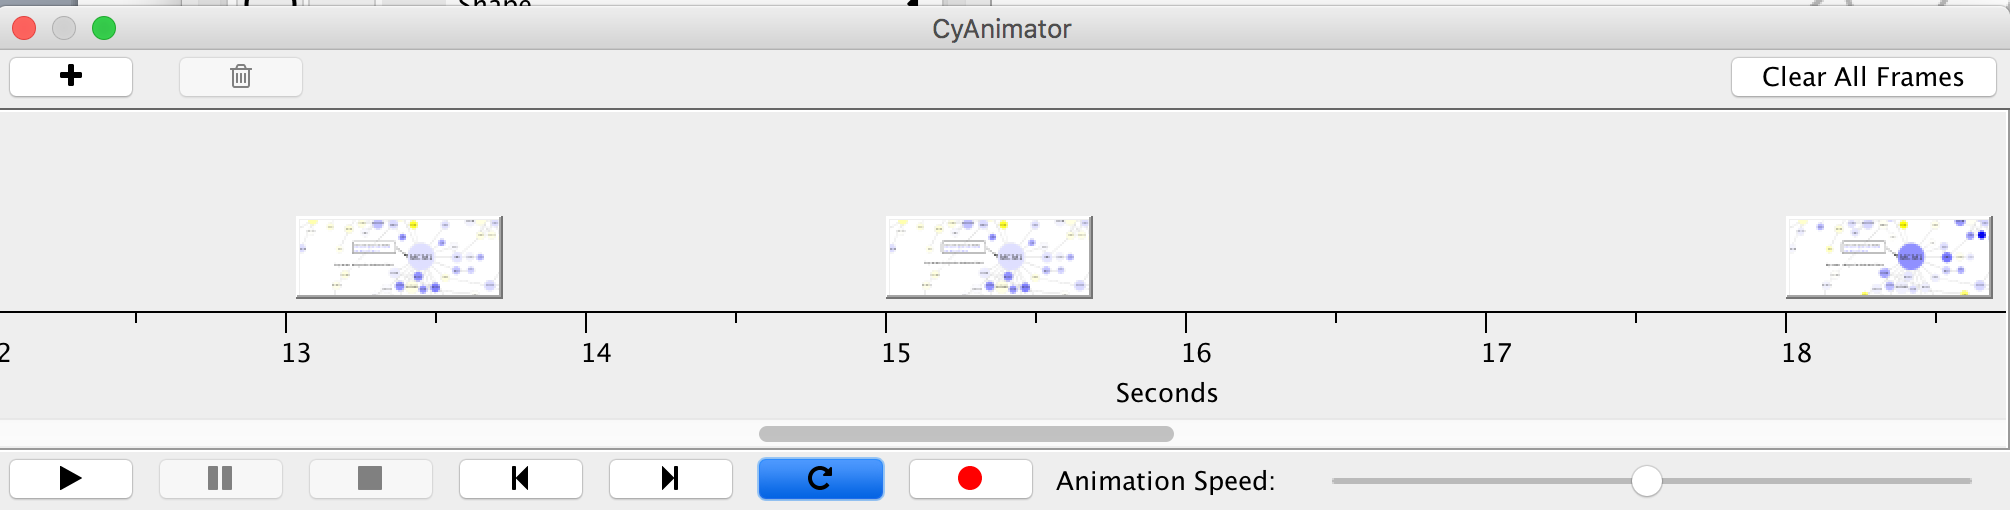Click the Clear All Frames button
Image resolution: width=2010 pixels, height=510 pixels.
click(x=1862, y=77)
